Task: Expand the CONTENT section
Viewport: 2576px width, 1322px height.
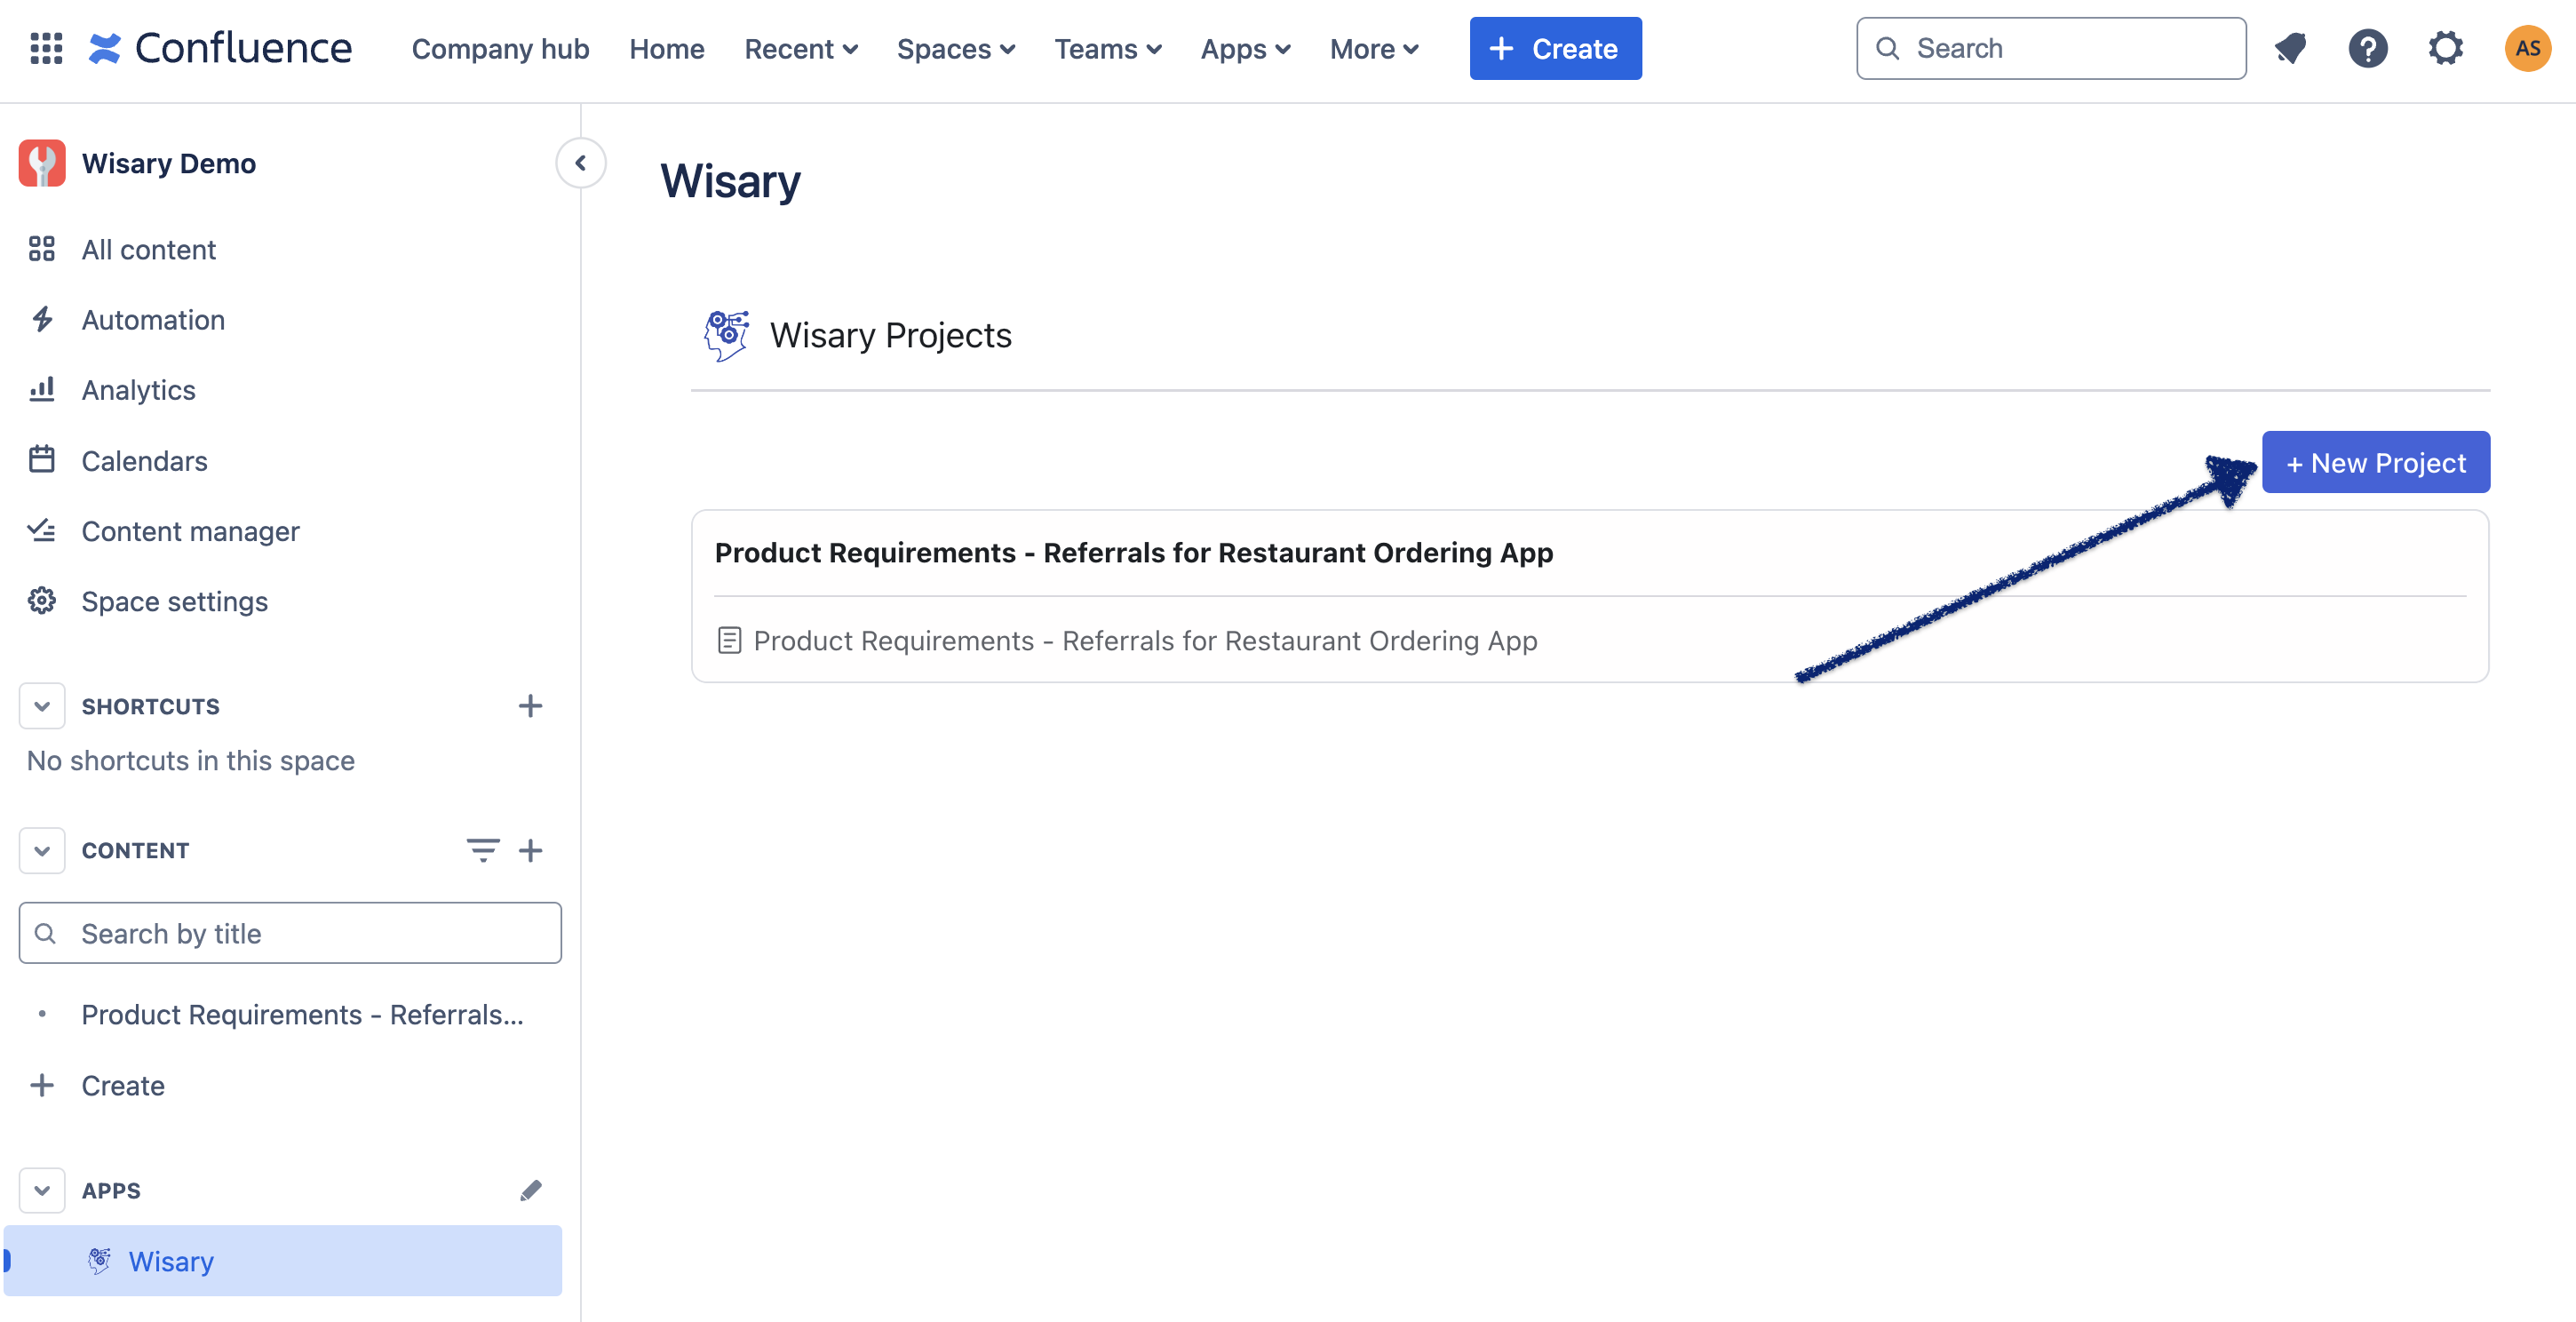Action: (41, 848)
